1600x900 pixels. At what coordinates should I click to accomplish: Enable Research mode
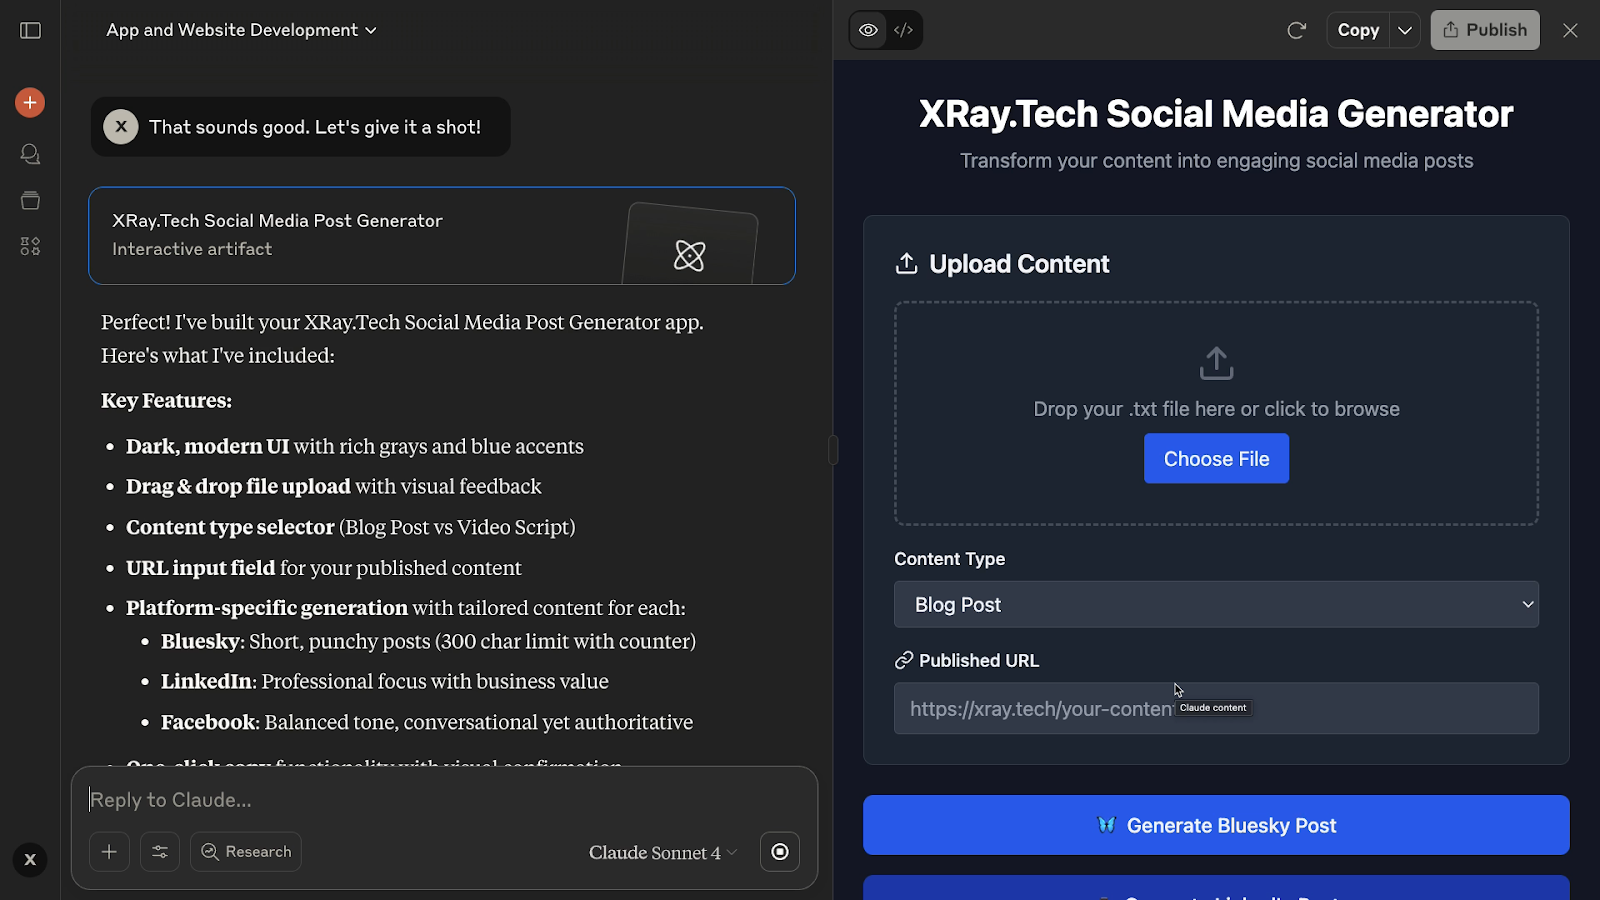[246, 852]
